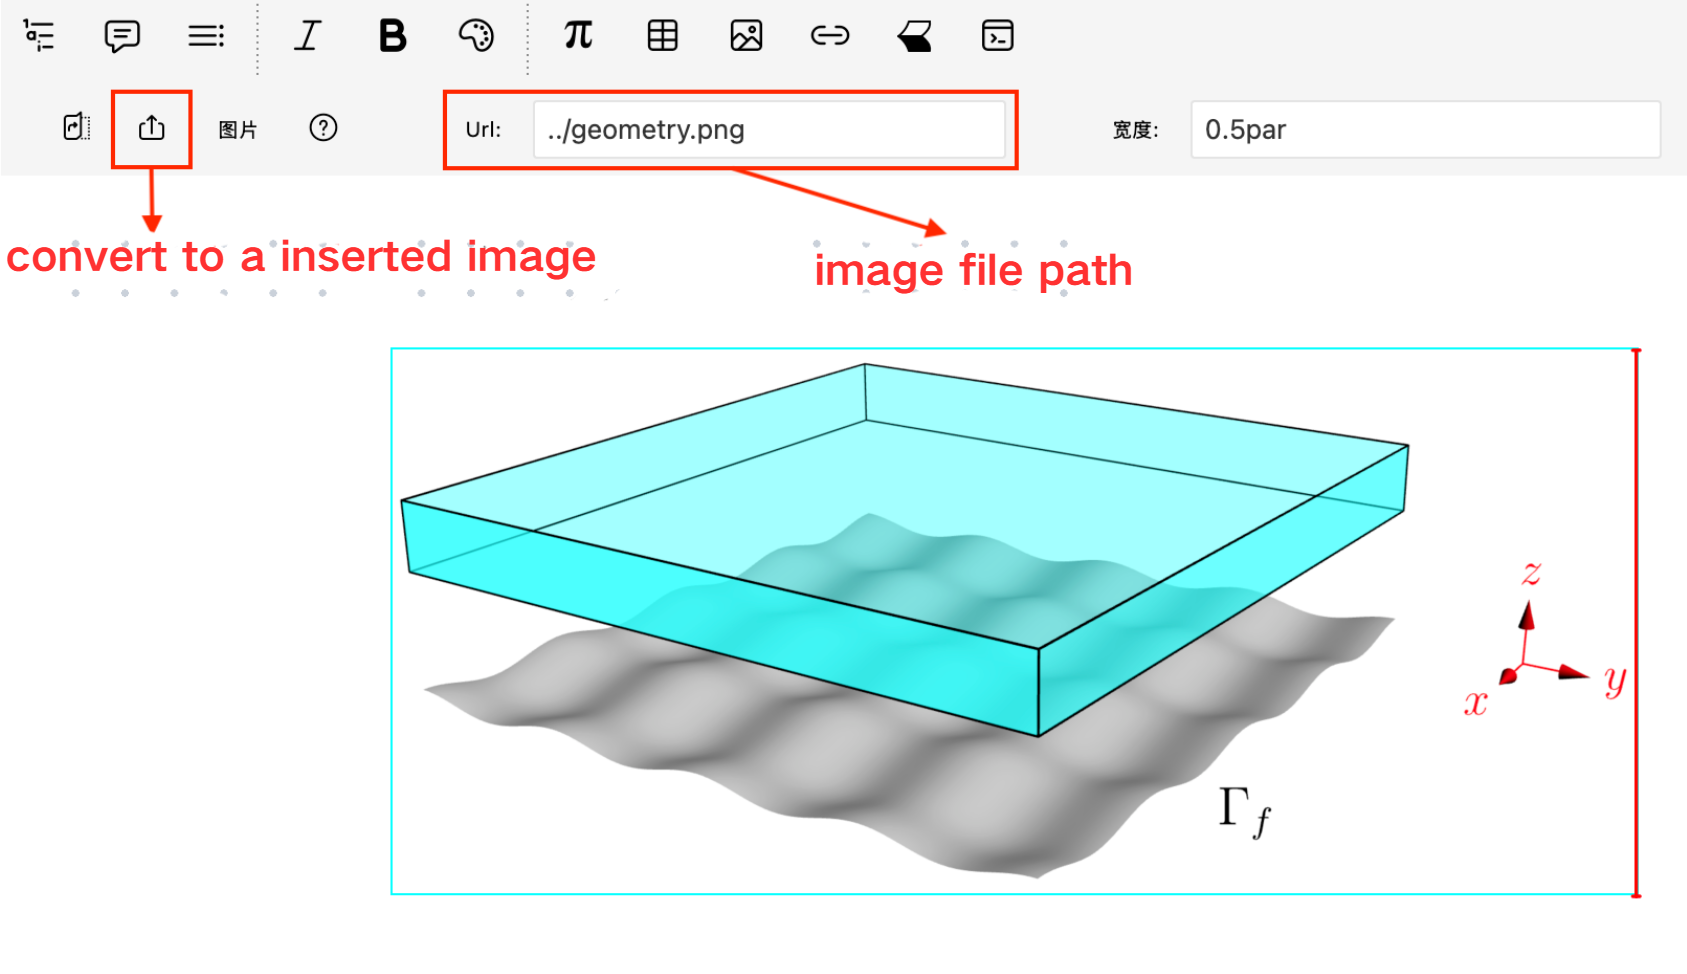Click the 宽度 field showing 0.5par
This screenshot has width=1687, height=974.
coord(1424,130)
